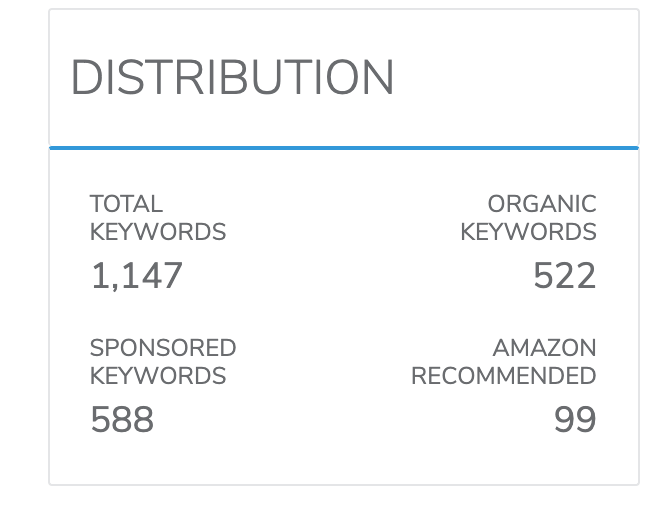Click the word AMAZON in the label

coord(545,348)
